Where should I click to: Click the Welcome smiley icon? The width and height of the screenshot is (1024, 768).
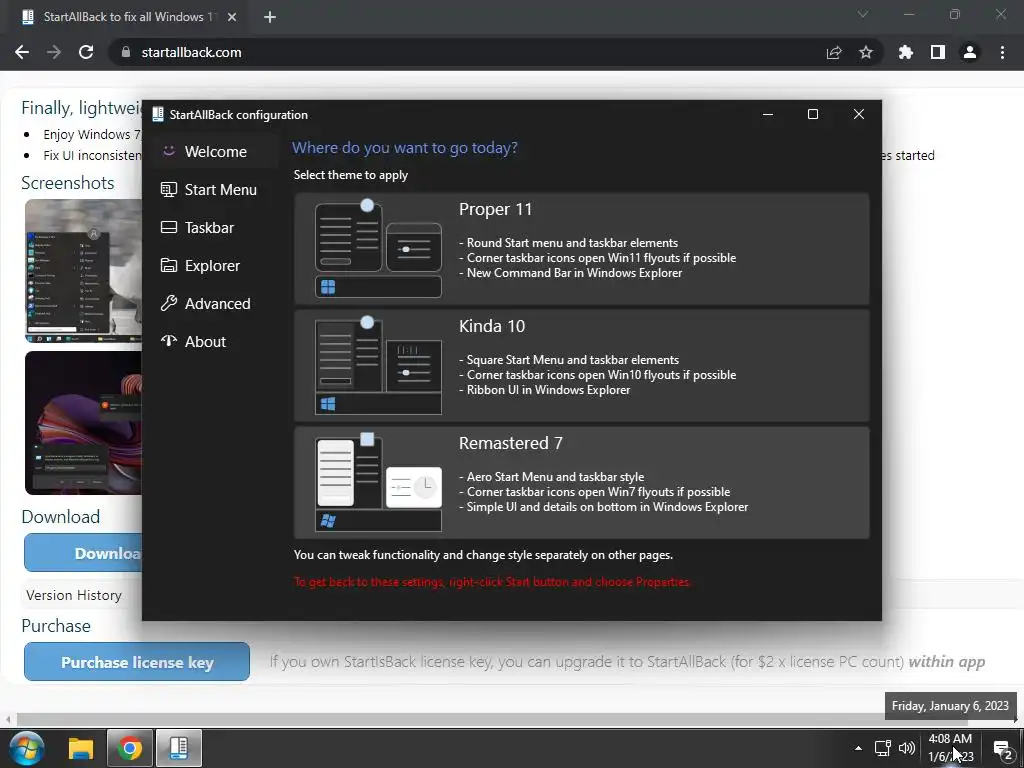point(168,151)
